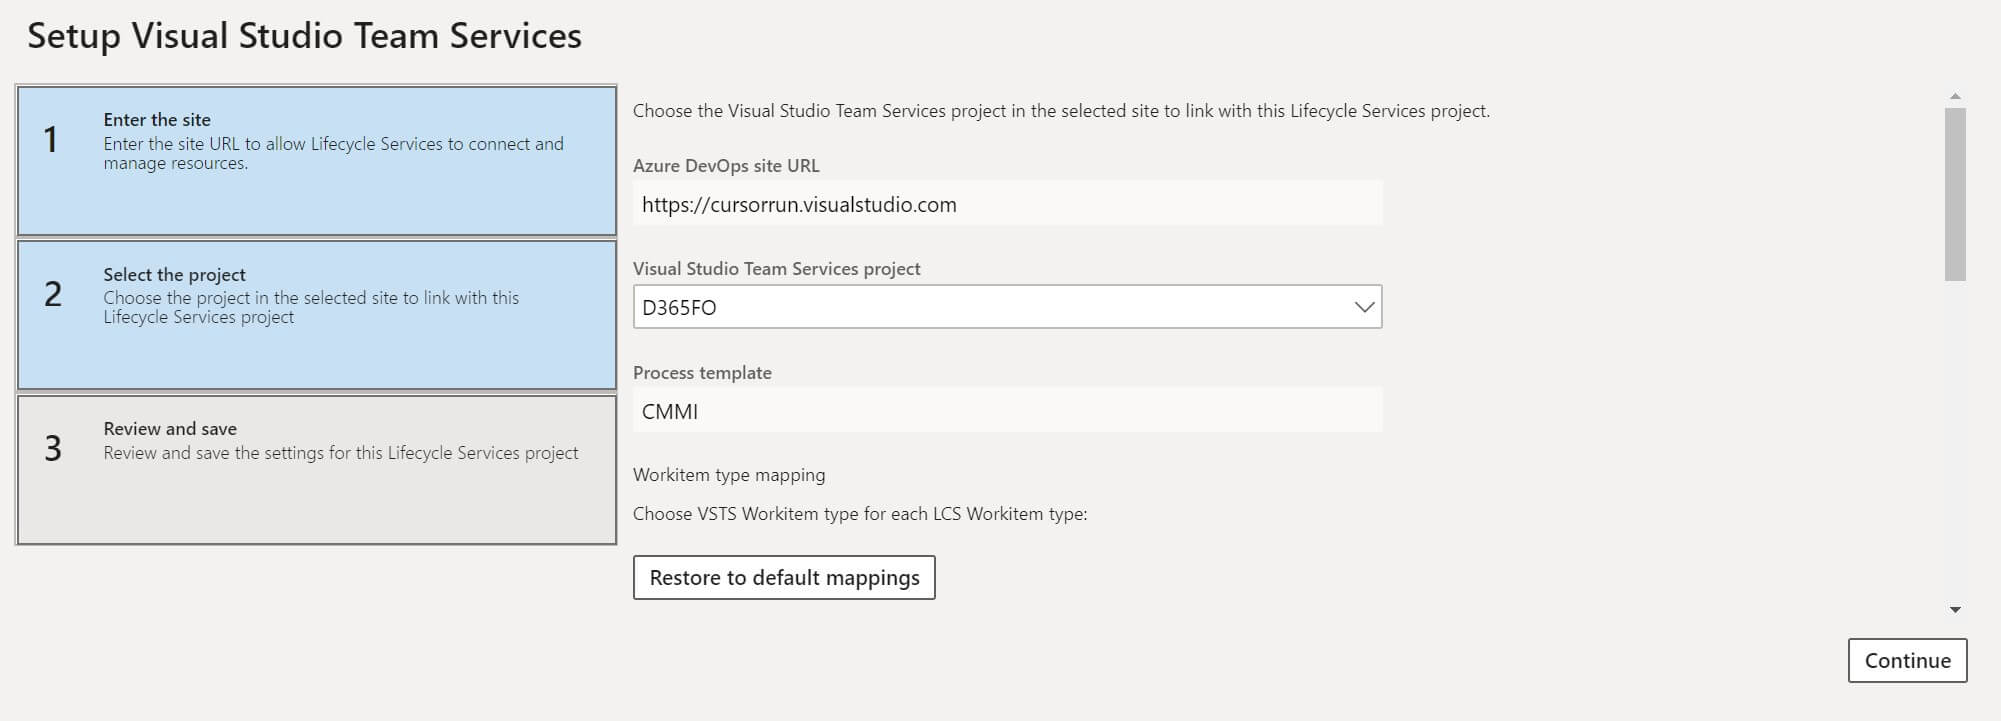Open the 'Review and save' step
This screenshot has width=2001, height=721.
tap(316, 470)
